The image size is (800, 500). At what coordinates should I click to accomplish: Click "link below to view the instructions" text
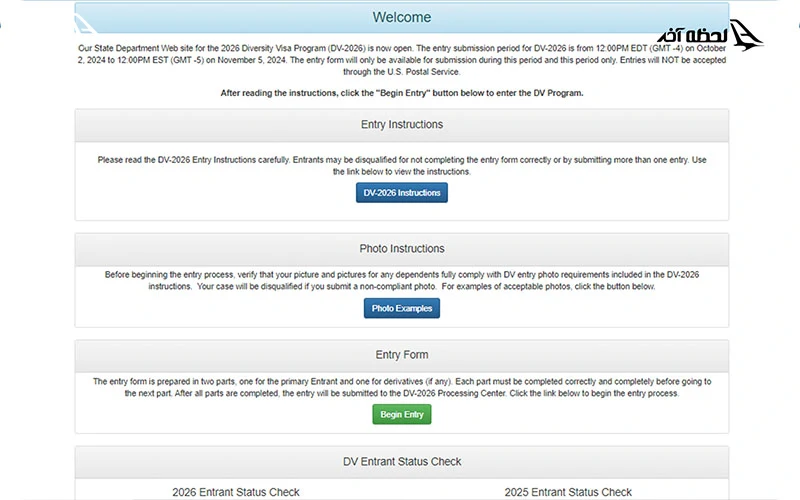coord(401,172)
